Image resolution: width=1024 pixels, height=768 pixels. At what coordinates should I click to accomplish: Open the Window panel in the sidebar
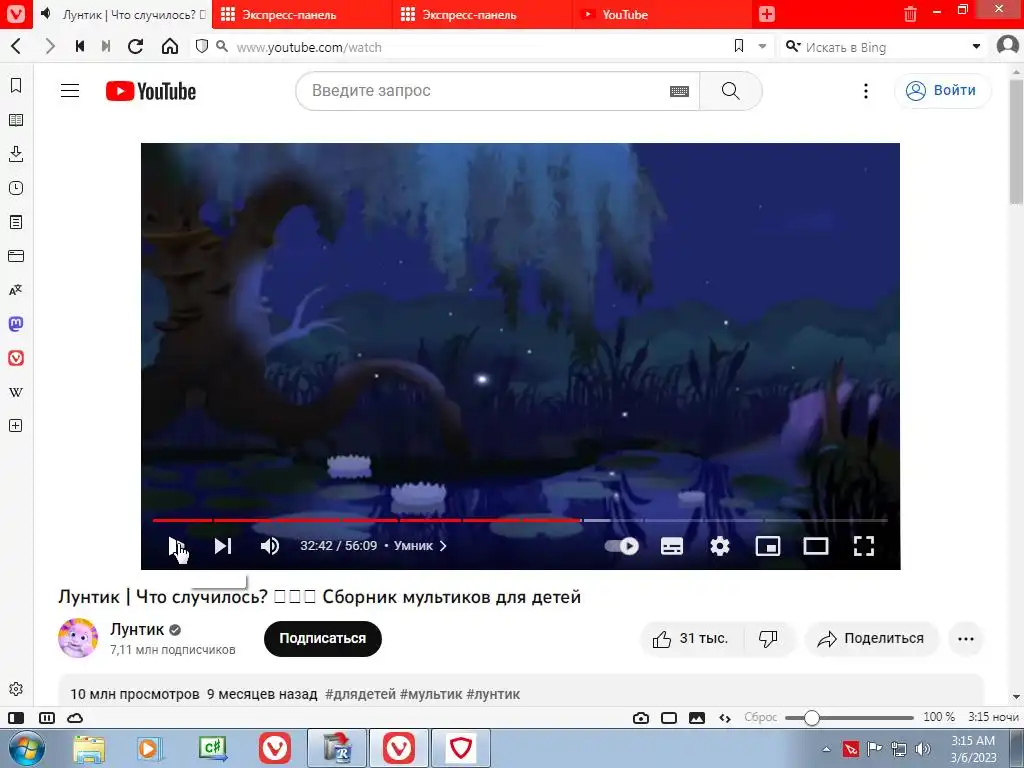point(16,256)
